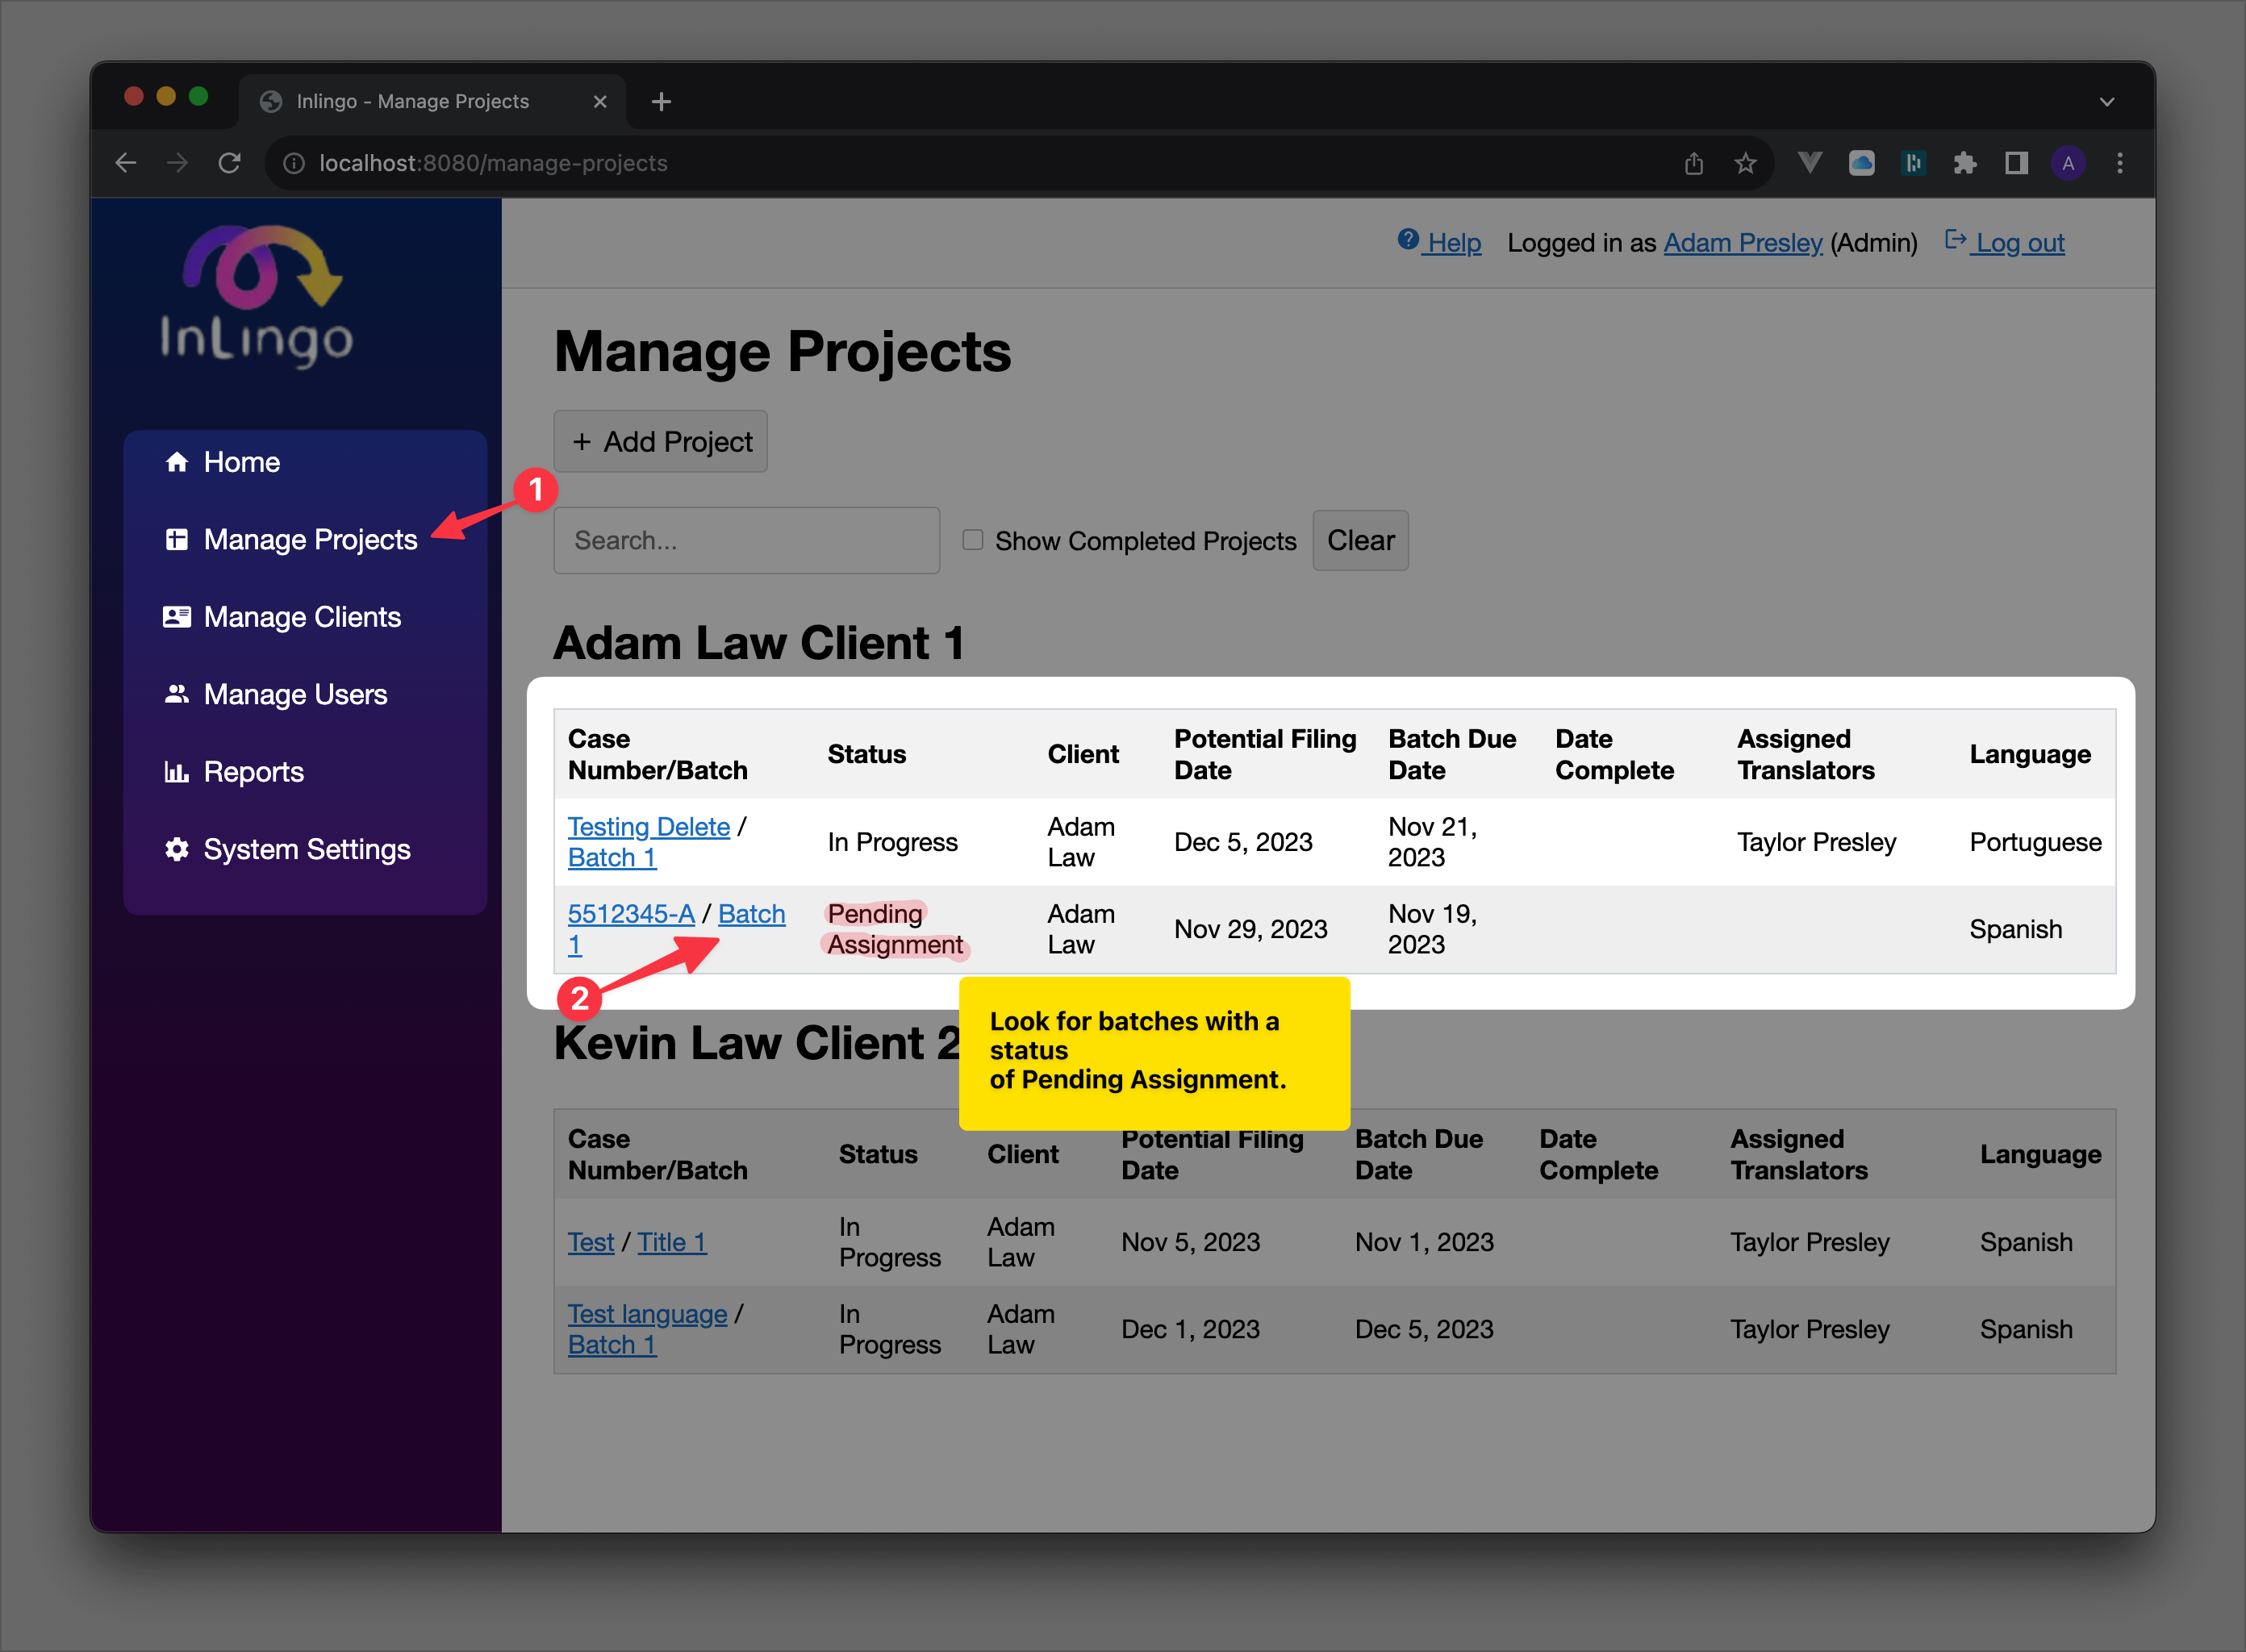Expand the tab list chevron at top right
The image size is (2246, 1652).
pos(2107,100)
